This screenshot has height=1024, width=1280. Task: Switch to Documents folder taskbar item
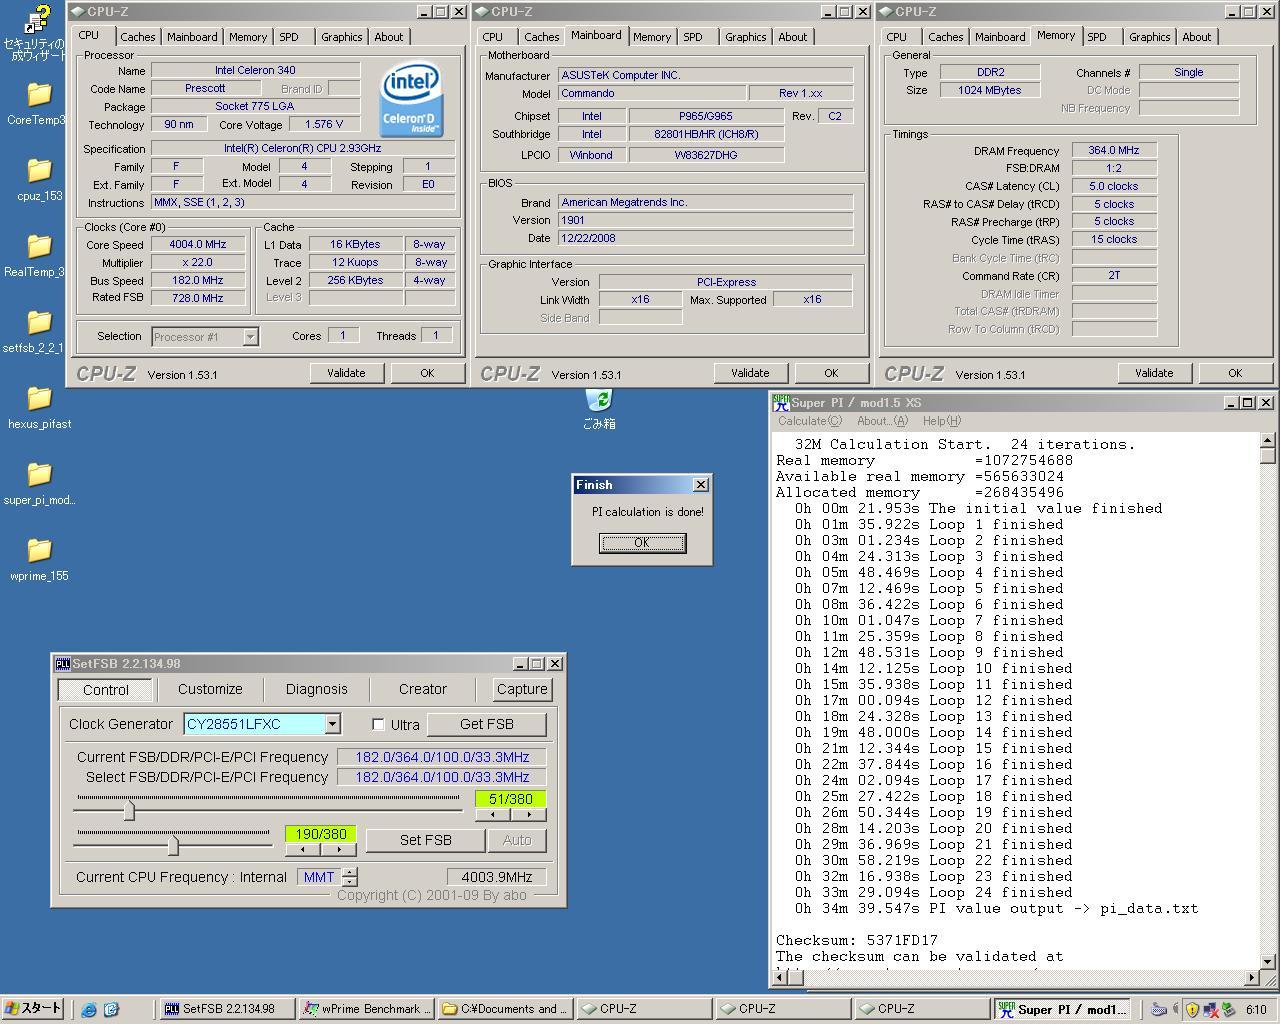click(x=506, y=1009)
